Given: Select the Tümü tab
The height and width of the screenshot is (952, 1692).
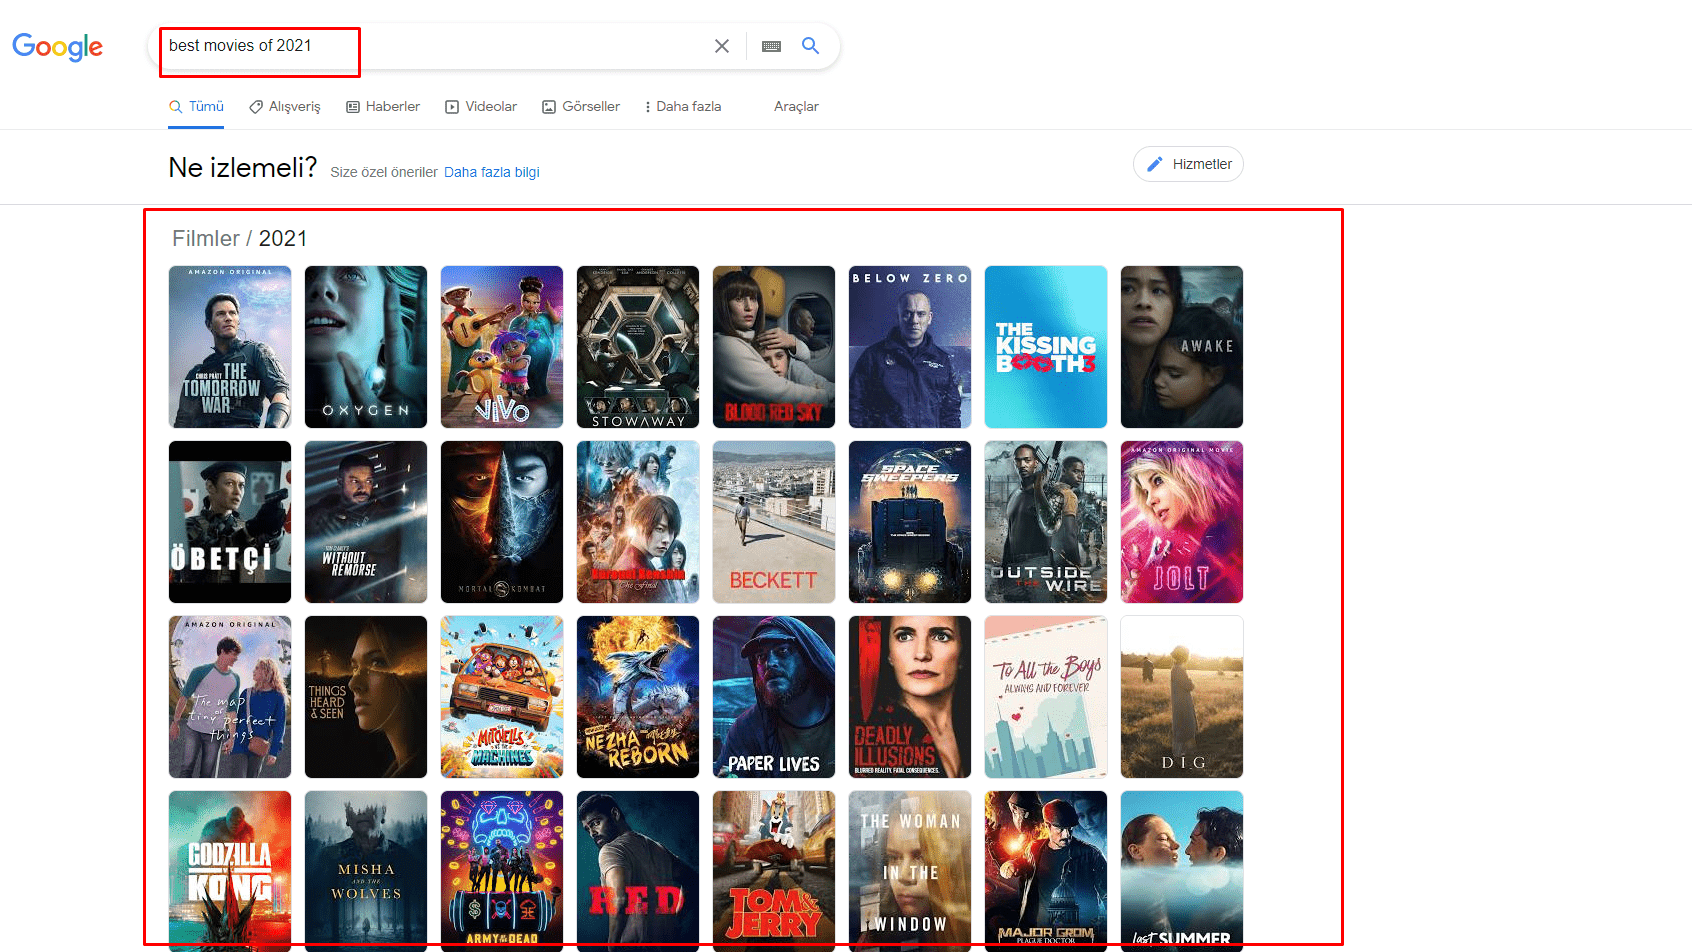Looking at the screenshot, I should coord(196,107).
